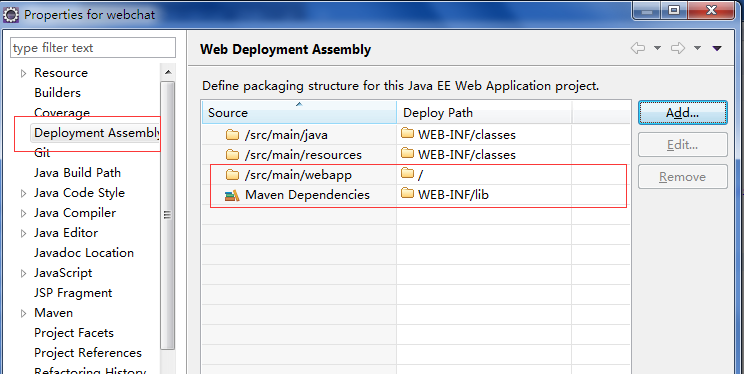This screenshot has width=744, height=374.
Task: Open the view menu black triangle
Action: [x=717, y=48]
